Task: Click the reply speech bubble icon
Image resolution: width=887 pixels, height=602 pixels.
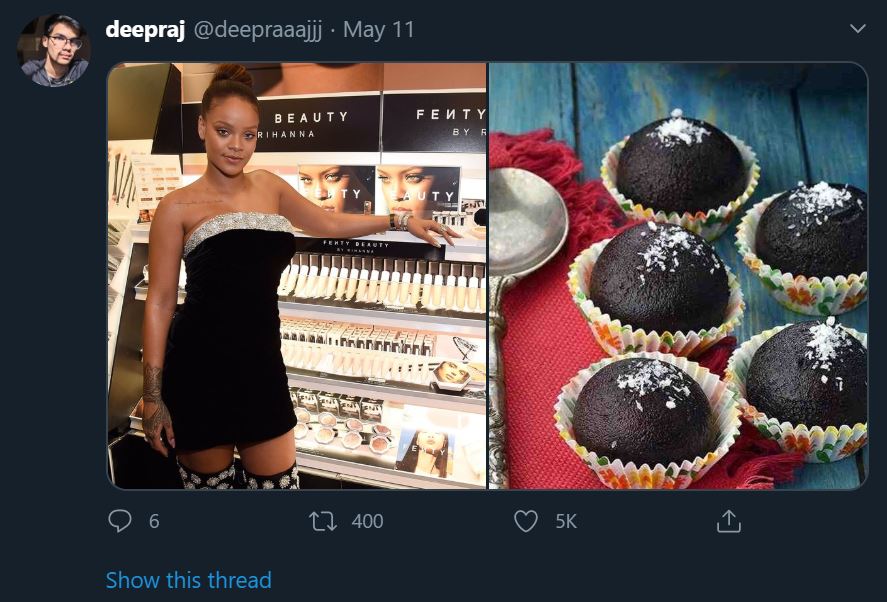Action: 119,521
